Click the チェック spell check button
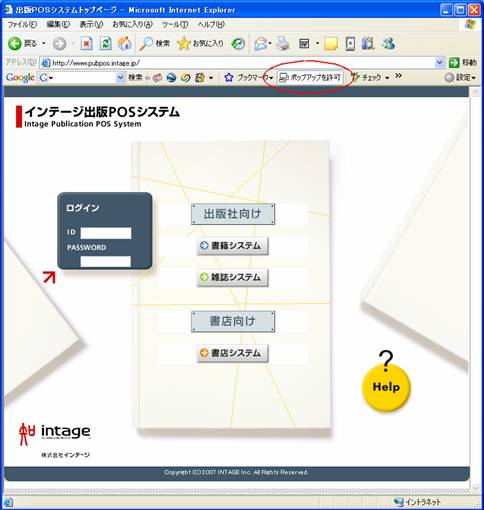This screenshot has height=510, width=484. 367,78
